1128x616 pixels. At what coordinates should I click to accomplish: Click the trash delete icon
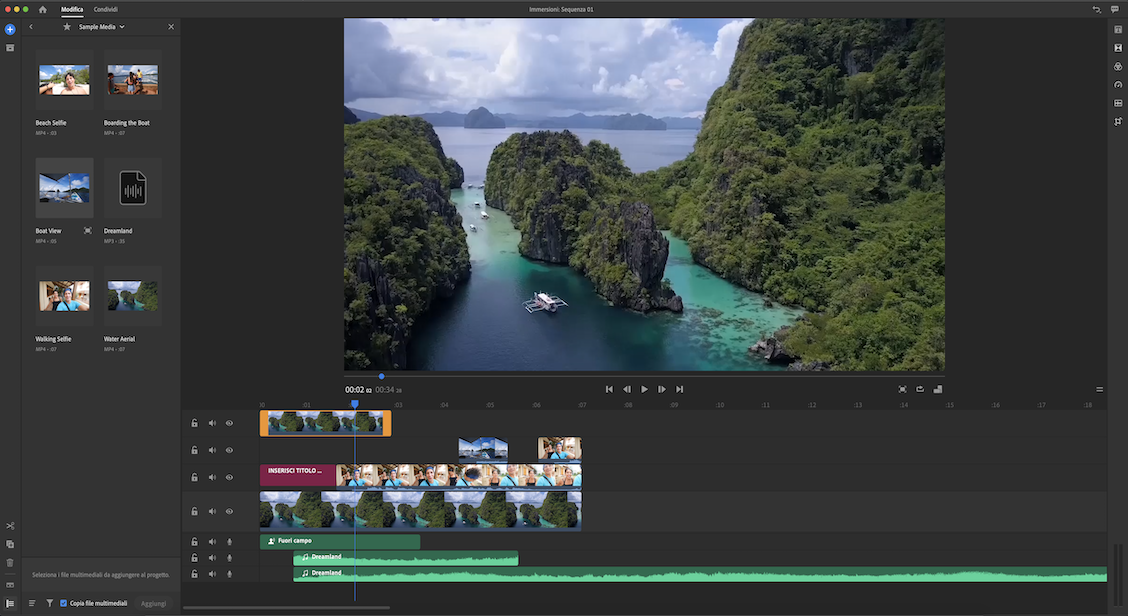10,563
